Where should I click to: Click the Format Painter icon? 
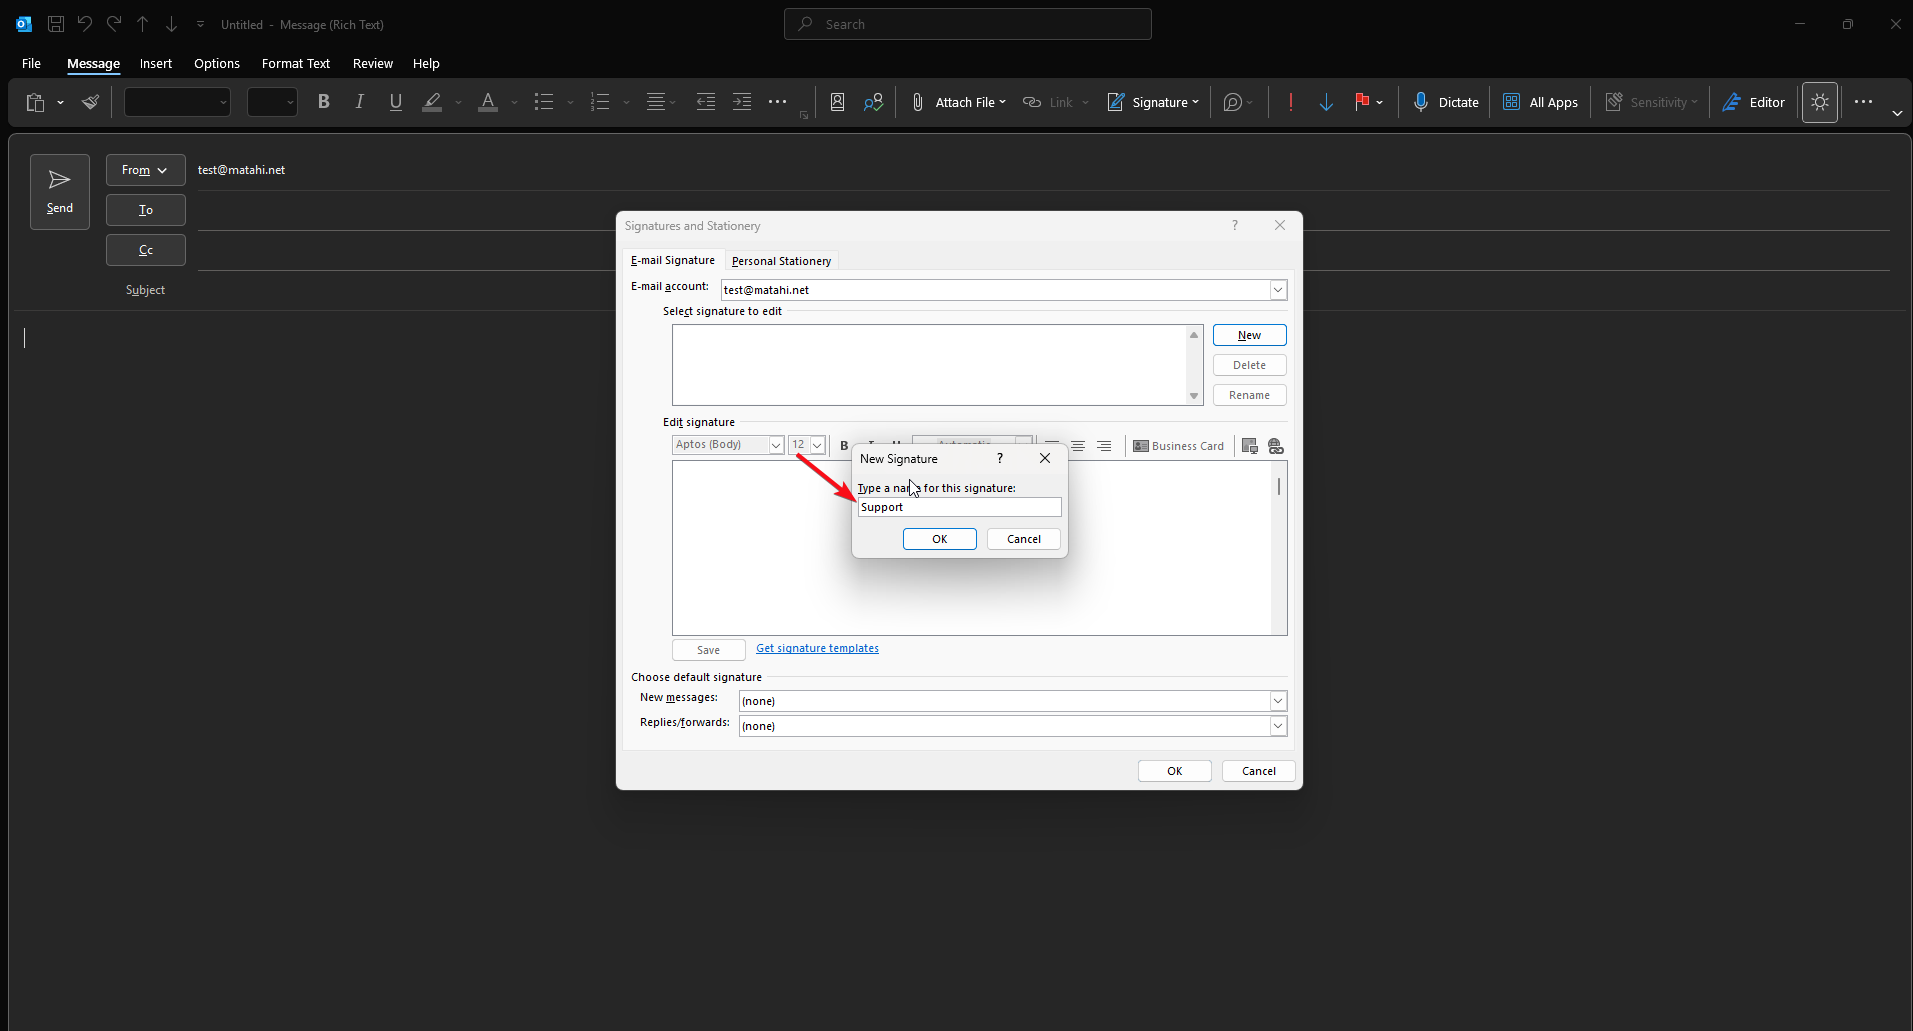[x=91, y=102]
